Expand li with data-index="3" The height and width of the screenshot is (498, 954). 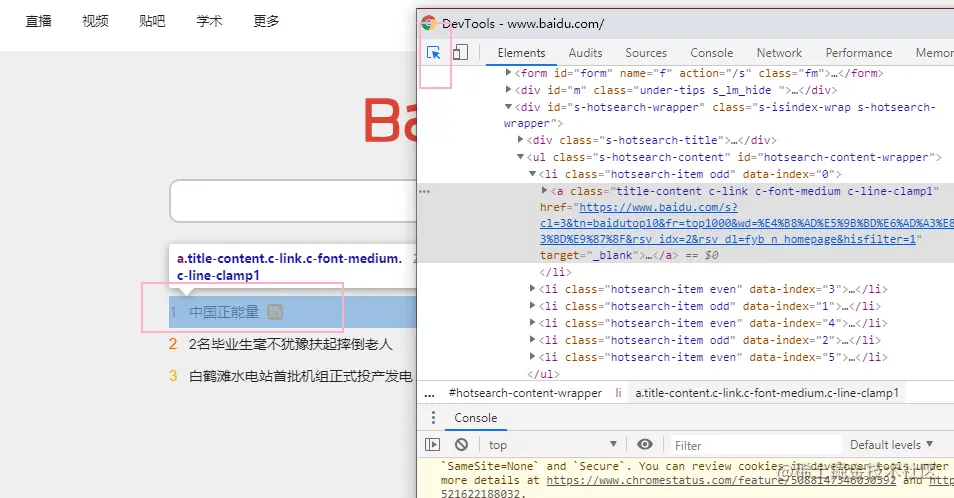(532, 288)
